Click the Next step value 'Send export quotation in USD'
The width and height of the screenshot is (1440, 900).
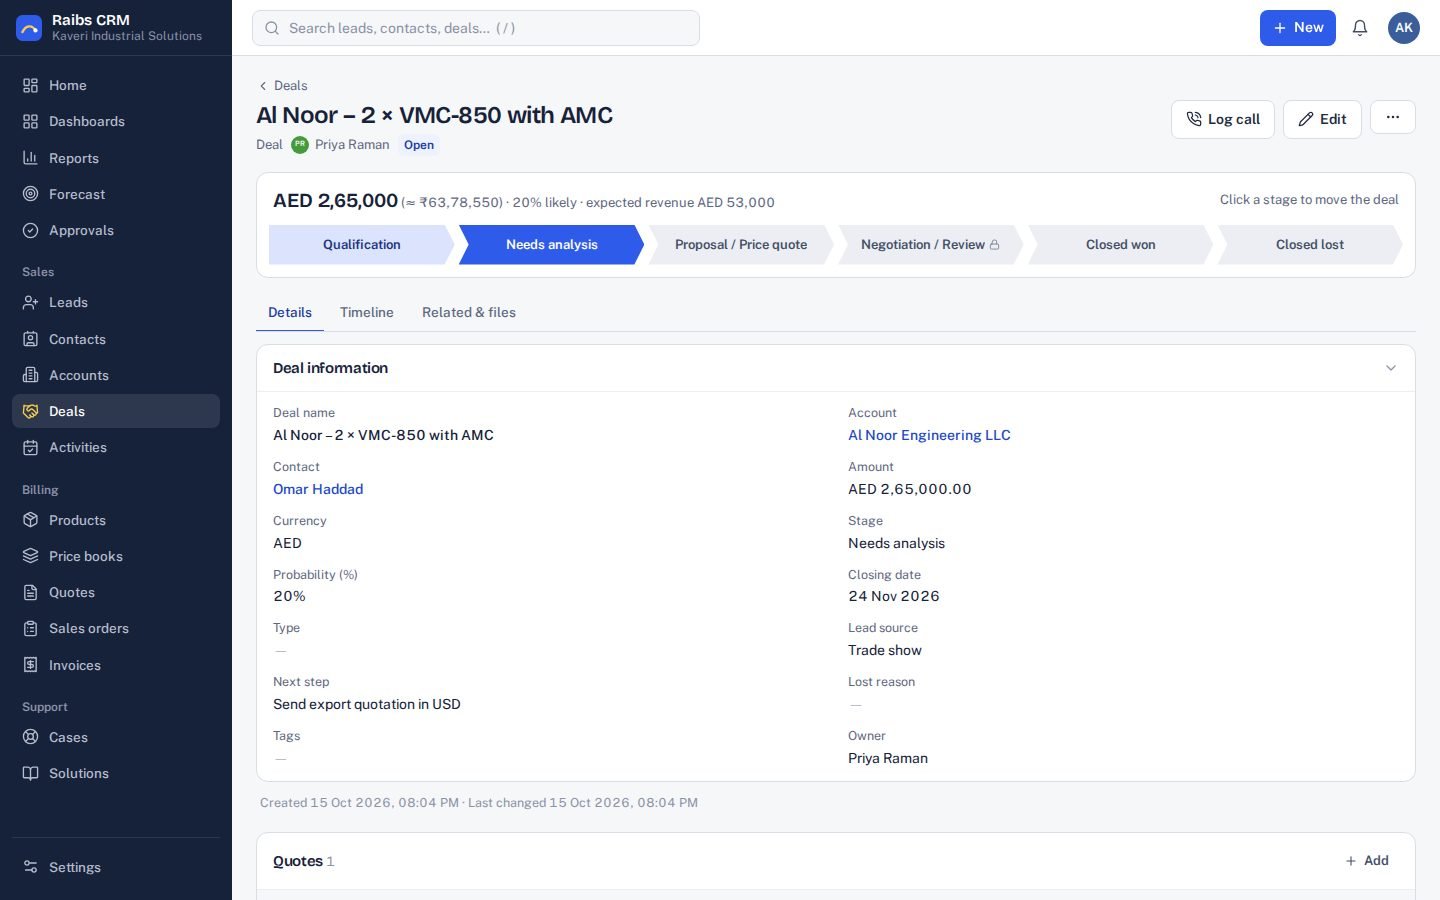(x=367, y=704)
